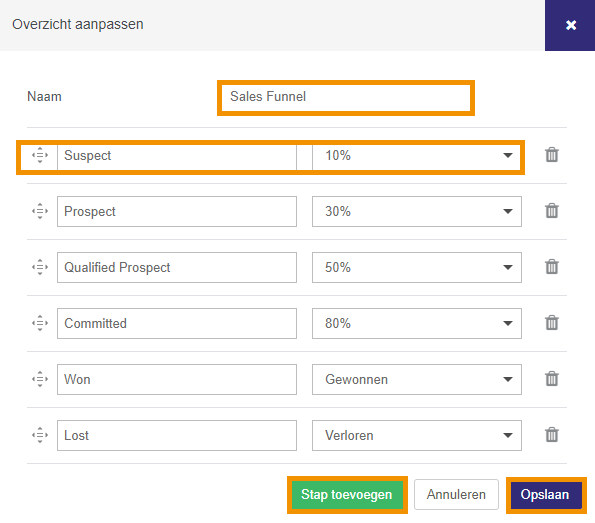Viewport: 595px width, 523px height.
Task: Click the drag handle of Qualified Prospect row
Action: pyautogui.click(x=40, y=267)
